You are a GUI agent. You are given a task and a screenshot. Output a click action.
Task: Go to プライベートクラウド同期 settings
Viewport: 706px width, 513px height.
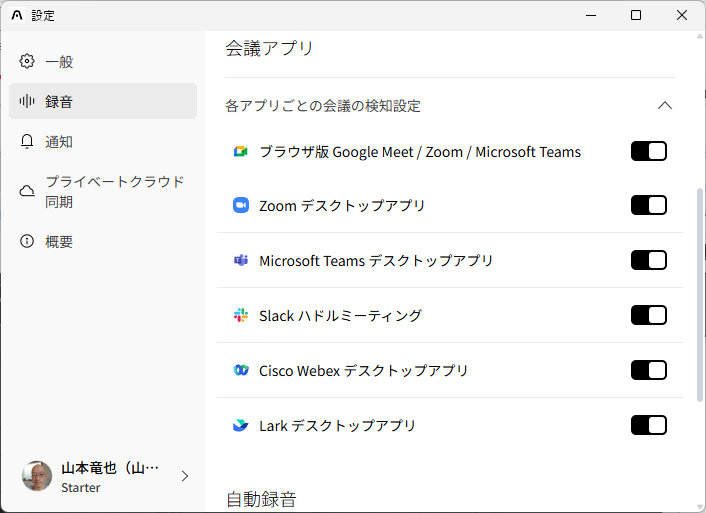pos(114,191)
